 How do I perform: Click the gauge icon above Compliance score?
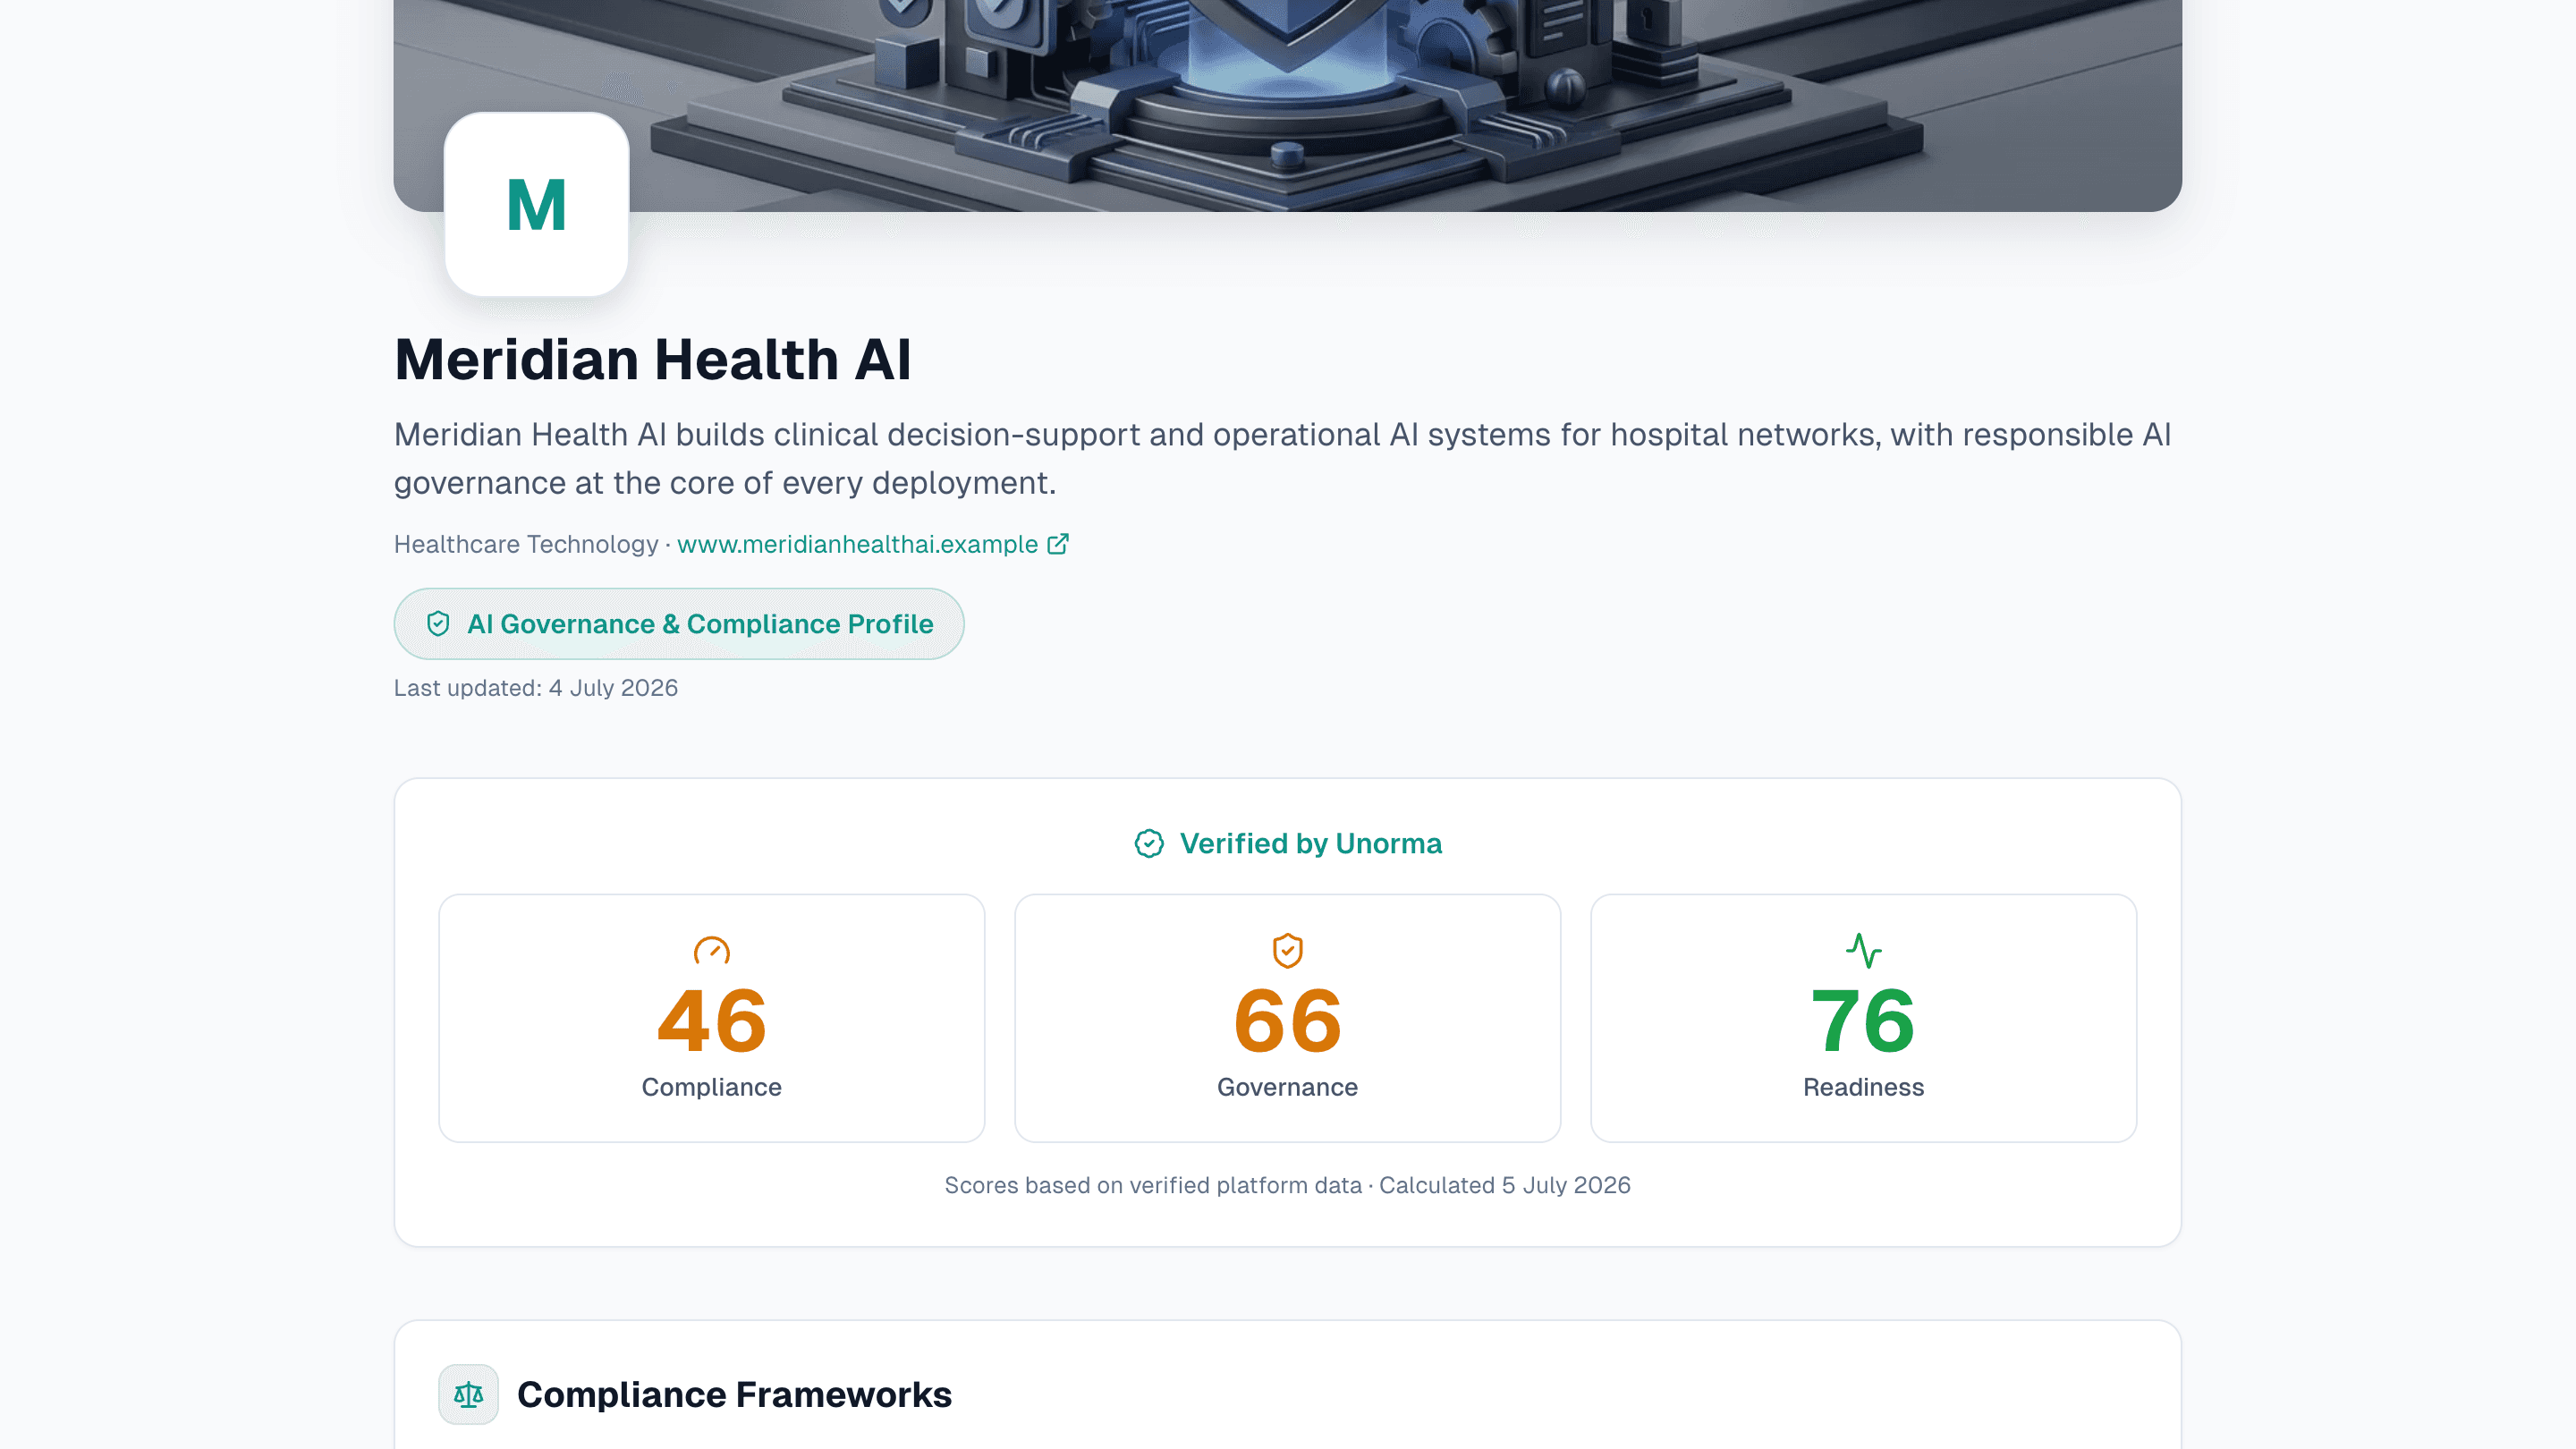pyautogui.click(x=712, y=950)
